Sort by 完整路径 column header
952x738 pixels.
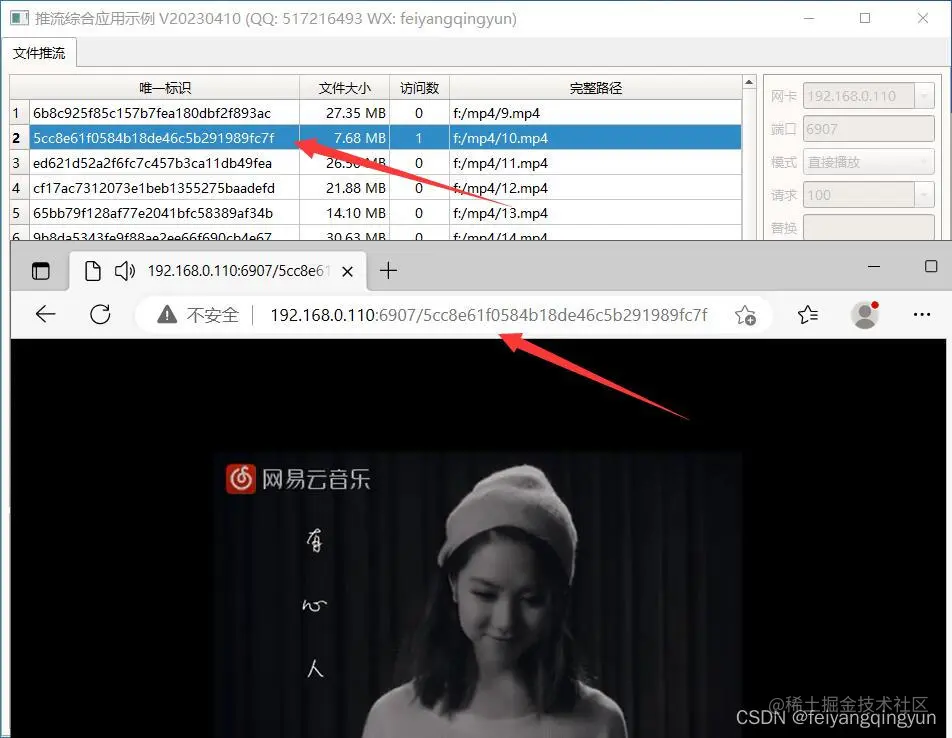(x=595, y=88)
